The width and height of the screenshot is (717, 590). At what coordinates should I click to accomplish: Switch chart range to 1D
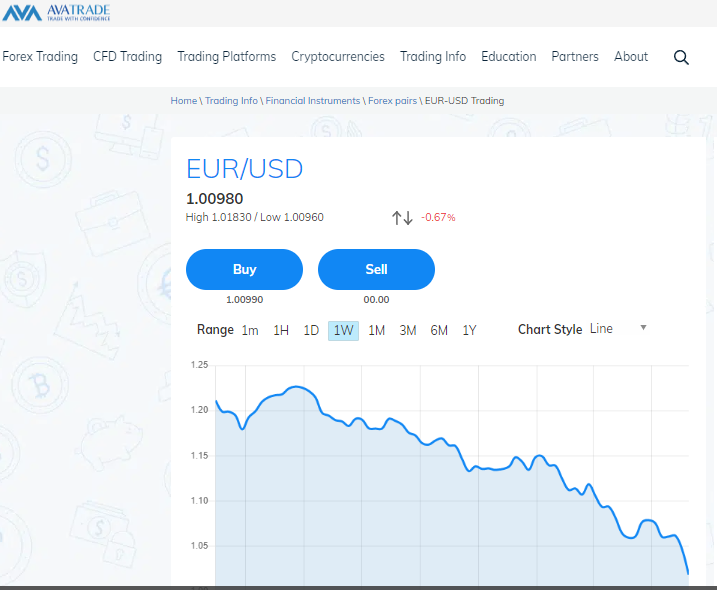[x=311, y=330]
